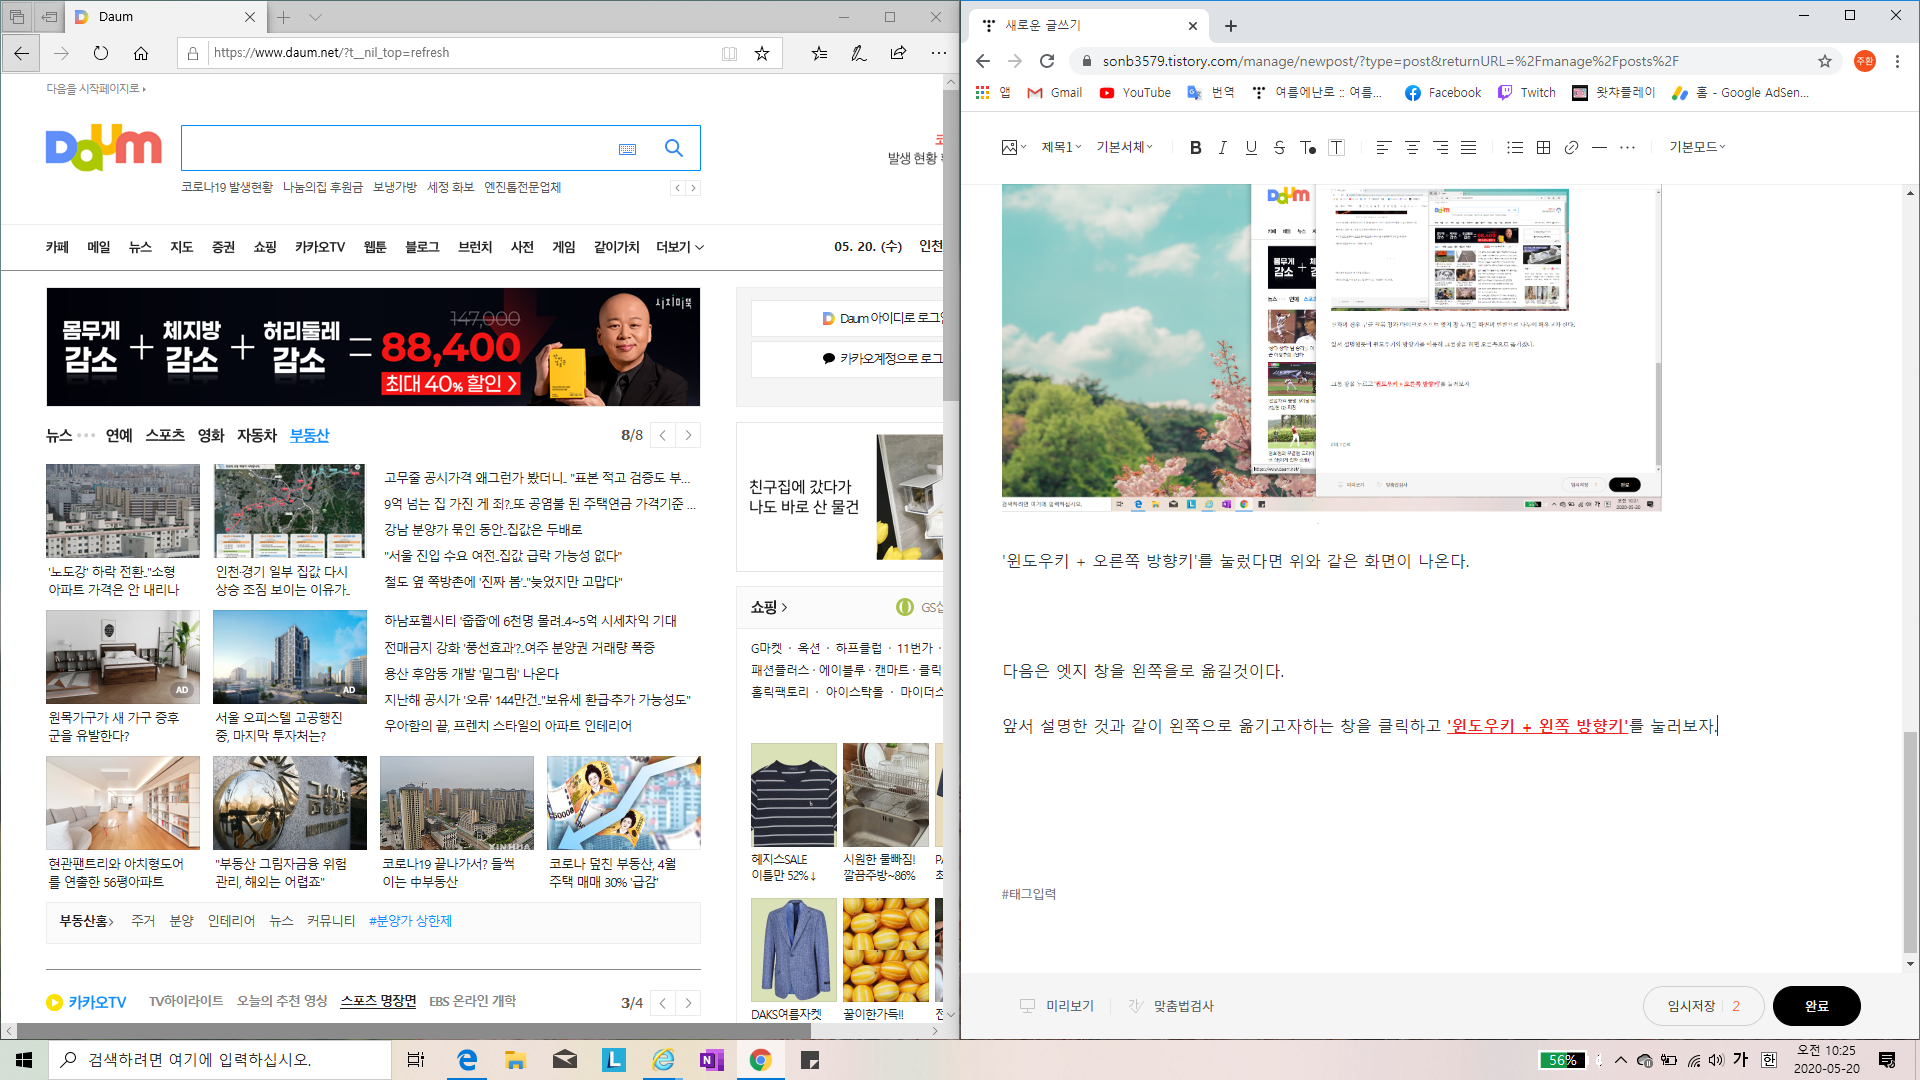Click the #태그입력 tag input field
This screenshot has height=1080, width=1920.
click(1029, 894)
